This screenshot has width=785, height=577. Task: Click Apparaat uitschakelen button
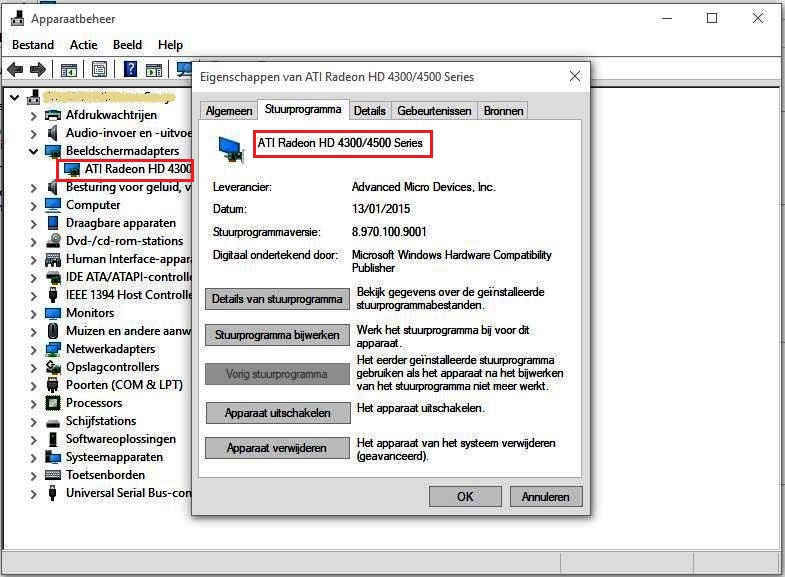(277, 413)
